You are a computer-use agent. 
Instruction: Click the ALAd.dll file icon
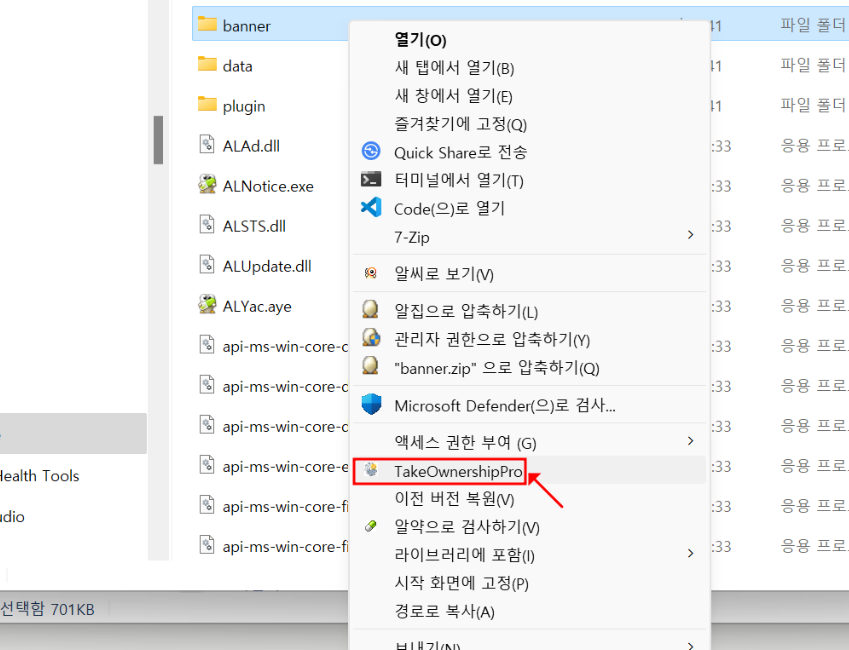(x=207, y=145)
